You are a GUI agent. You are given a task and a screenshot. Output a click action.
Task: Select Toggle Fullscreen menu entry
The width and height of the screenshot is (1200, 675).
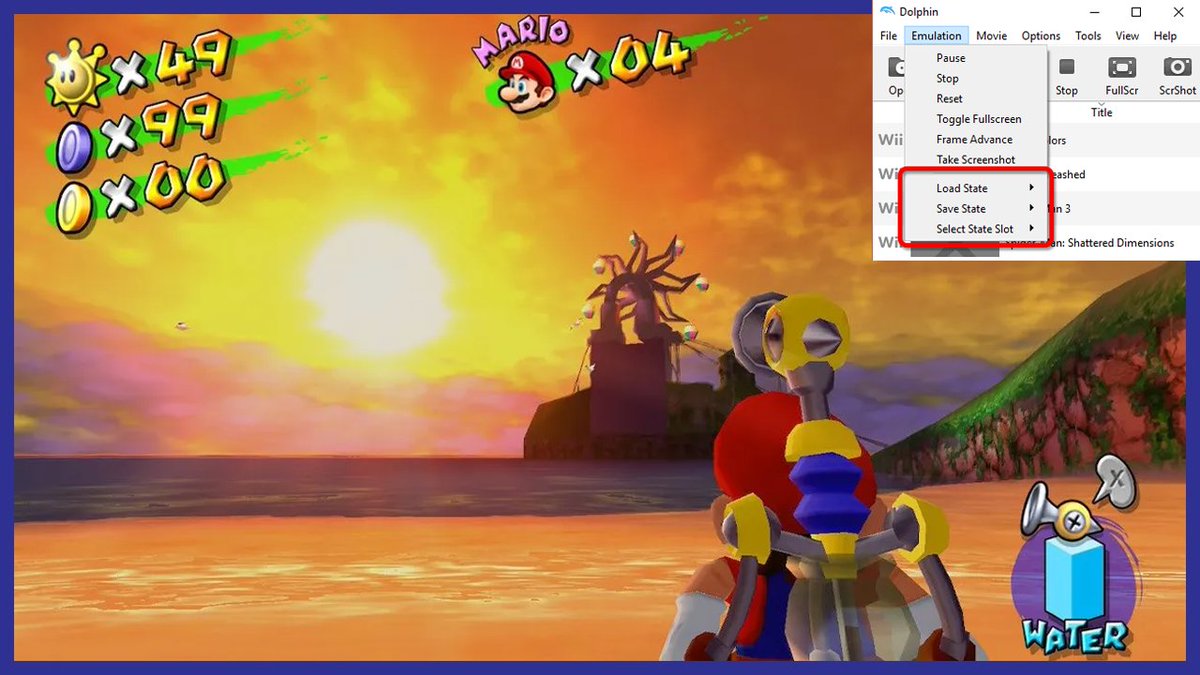(x=976, y=119)
